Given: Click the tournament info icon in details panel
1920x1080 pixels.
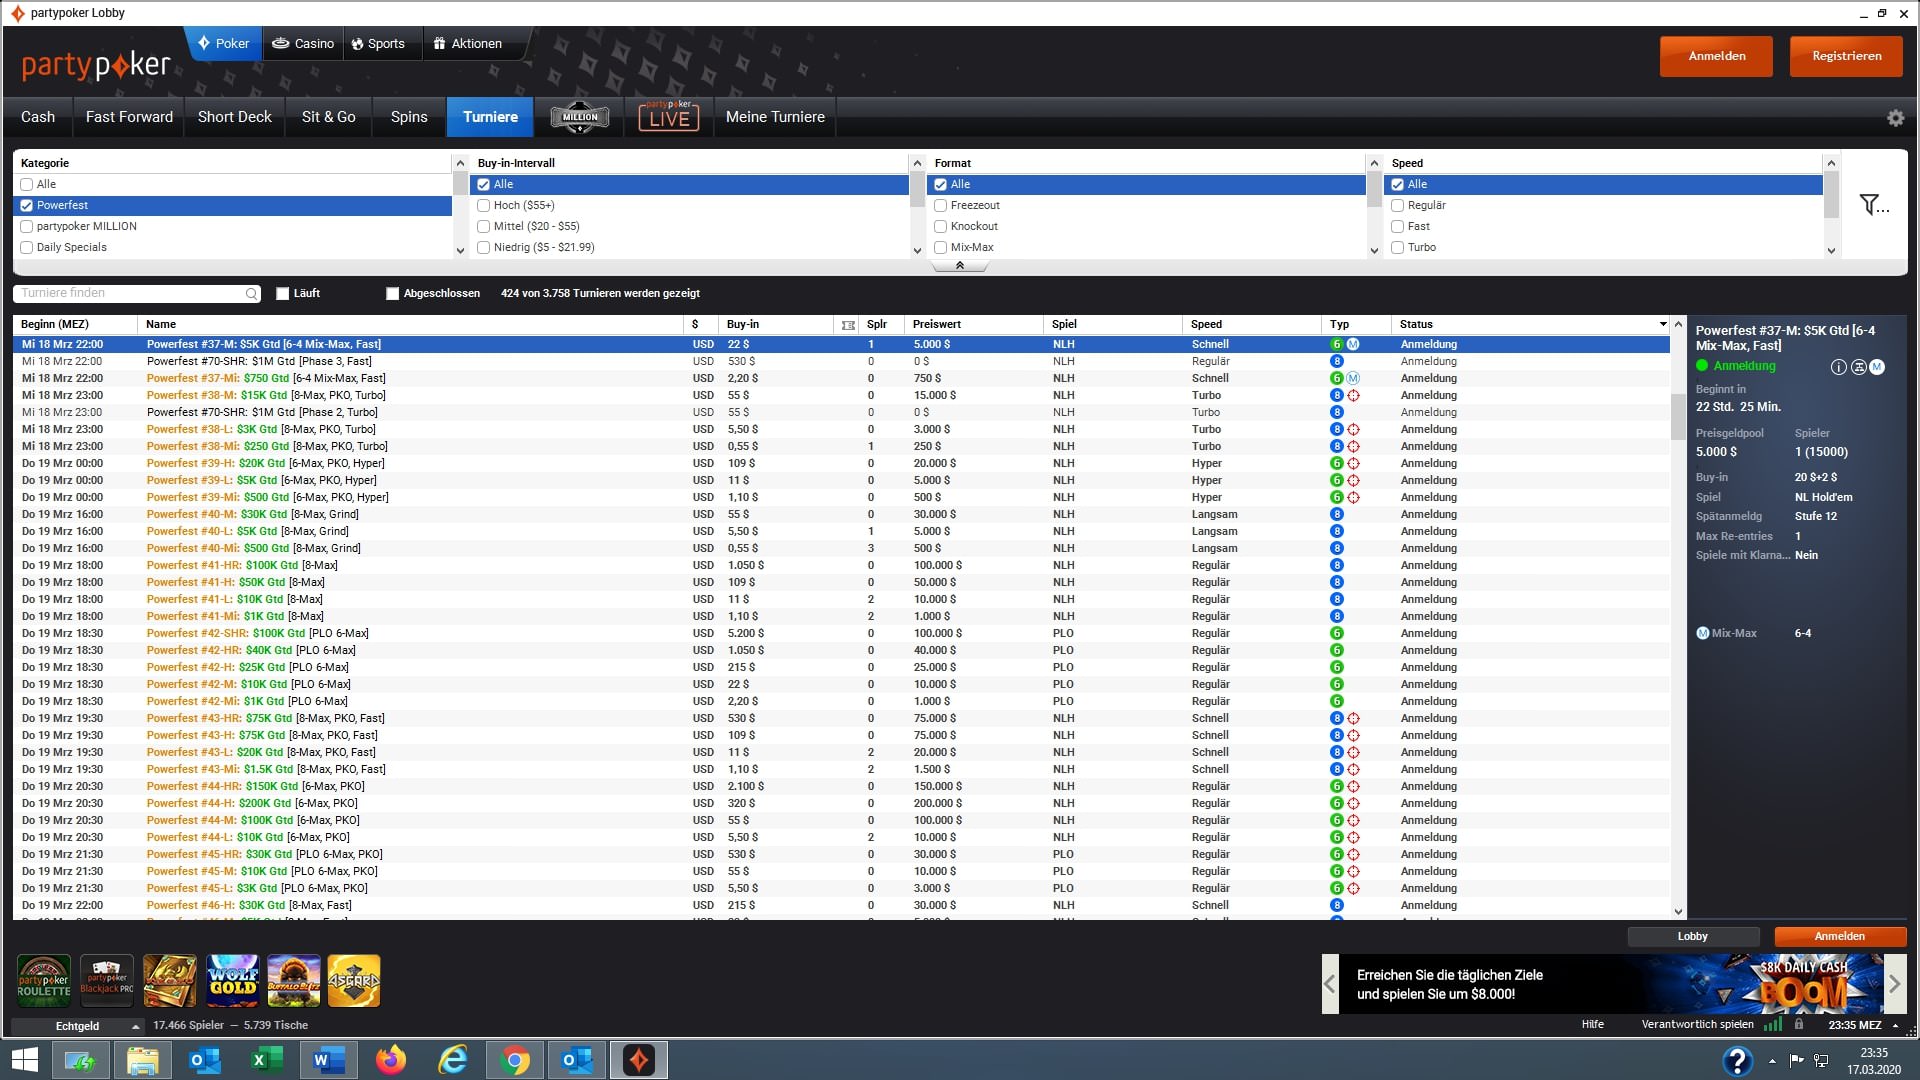Looking at the screenshot, I should [x=1838, y=367].
